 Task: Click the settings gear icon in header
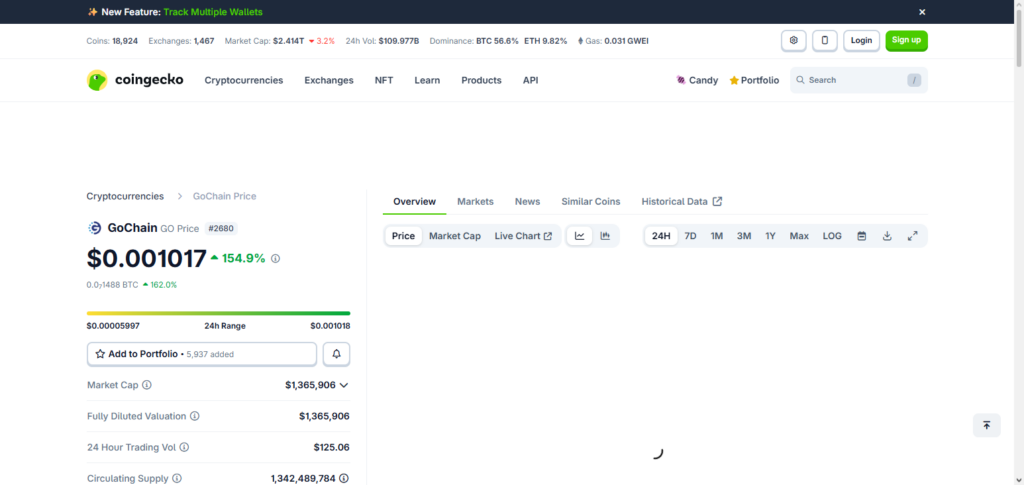[x=794, y=41]
